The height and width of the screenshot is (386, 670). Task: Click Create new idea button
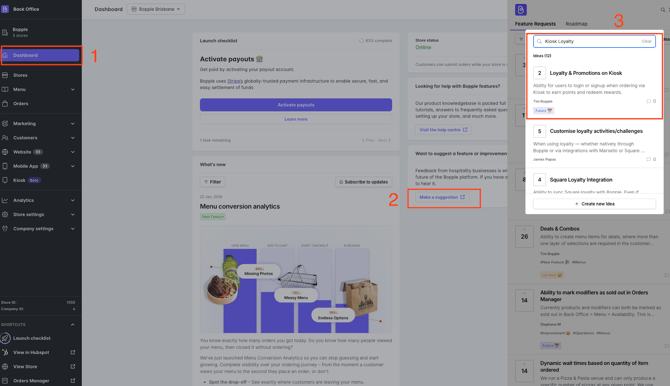click(x=594, y=204)
